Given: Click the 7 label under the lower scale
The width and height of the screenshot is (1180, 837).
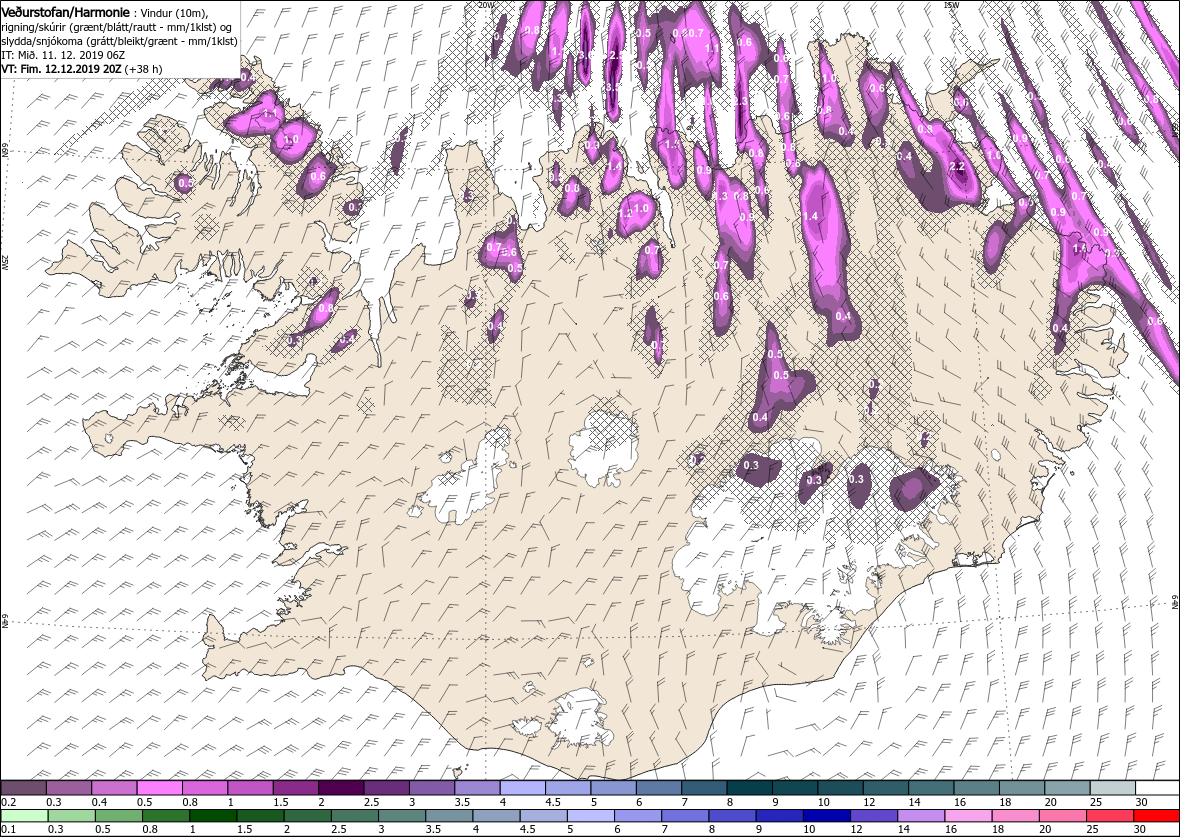Looking at the screenshot, I should click(x=665, y=830).
